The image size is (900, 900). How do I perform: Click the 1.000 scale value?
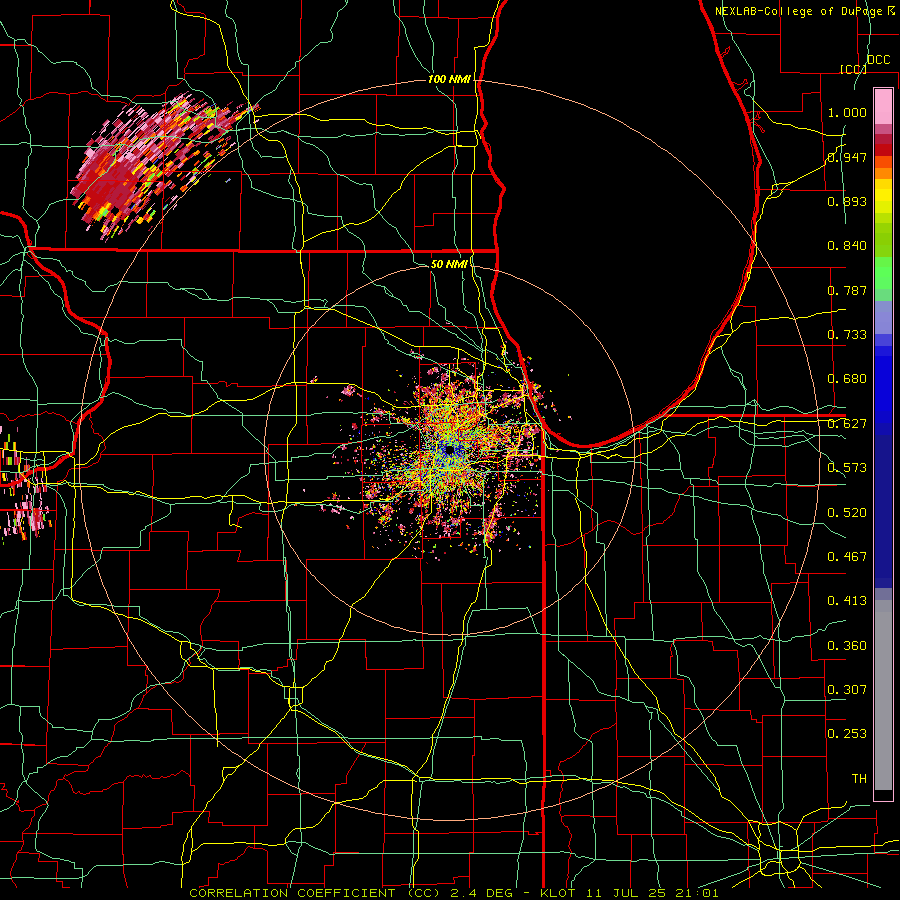[847, 112]
